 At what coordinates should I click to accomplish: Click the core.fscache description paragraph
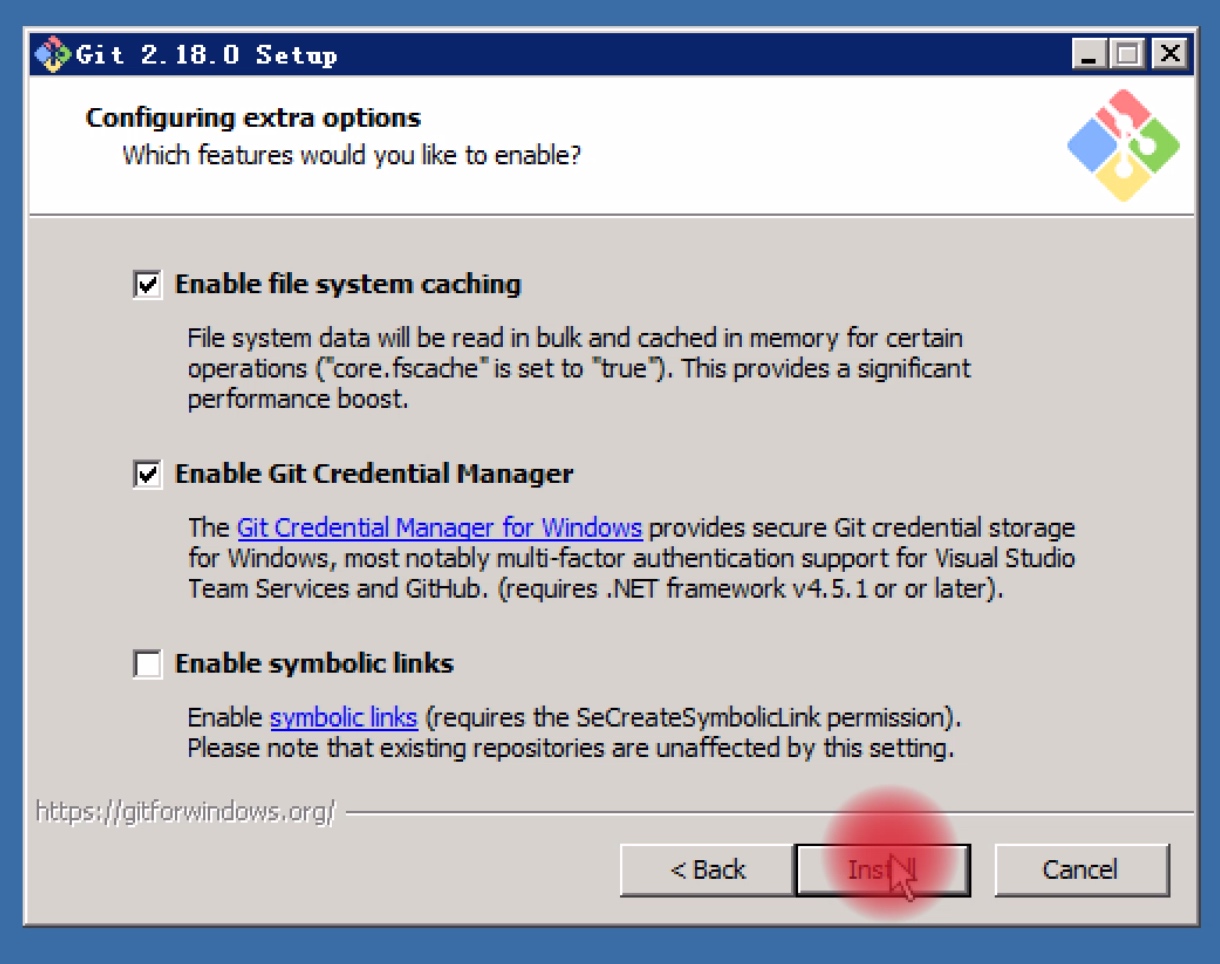[579, 368]
